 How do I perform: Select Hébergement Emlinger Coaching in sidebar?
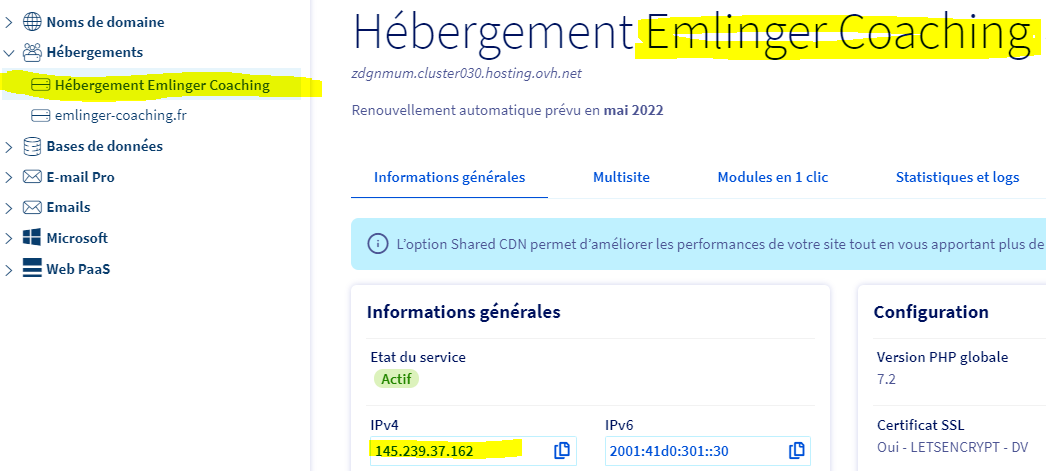[162, 85]
